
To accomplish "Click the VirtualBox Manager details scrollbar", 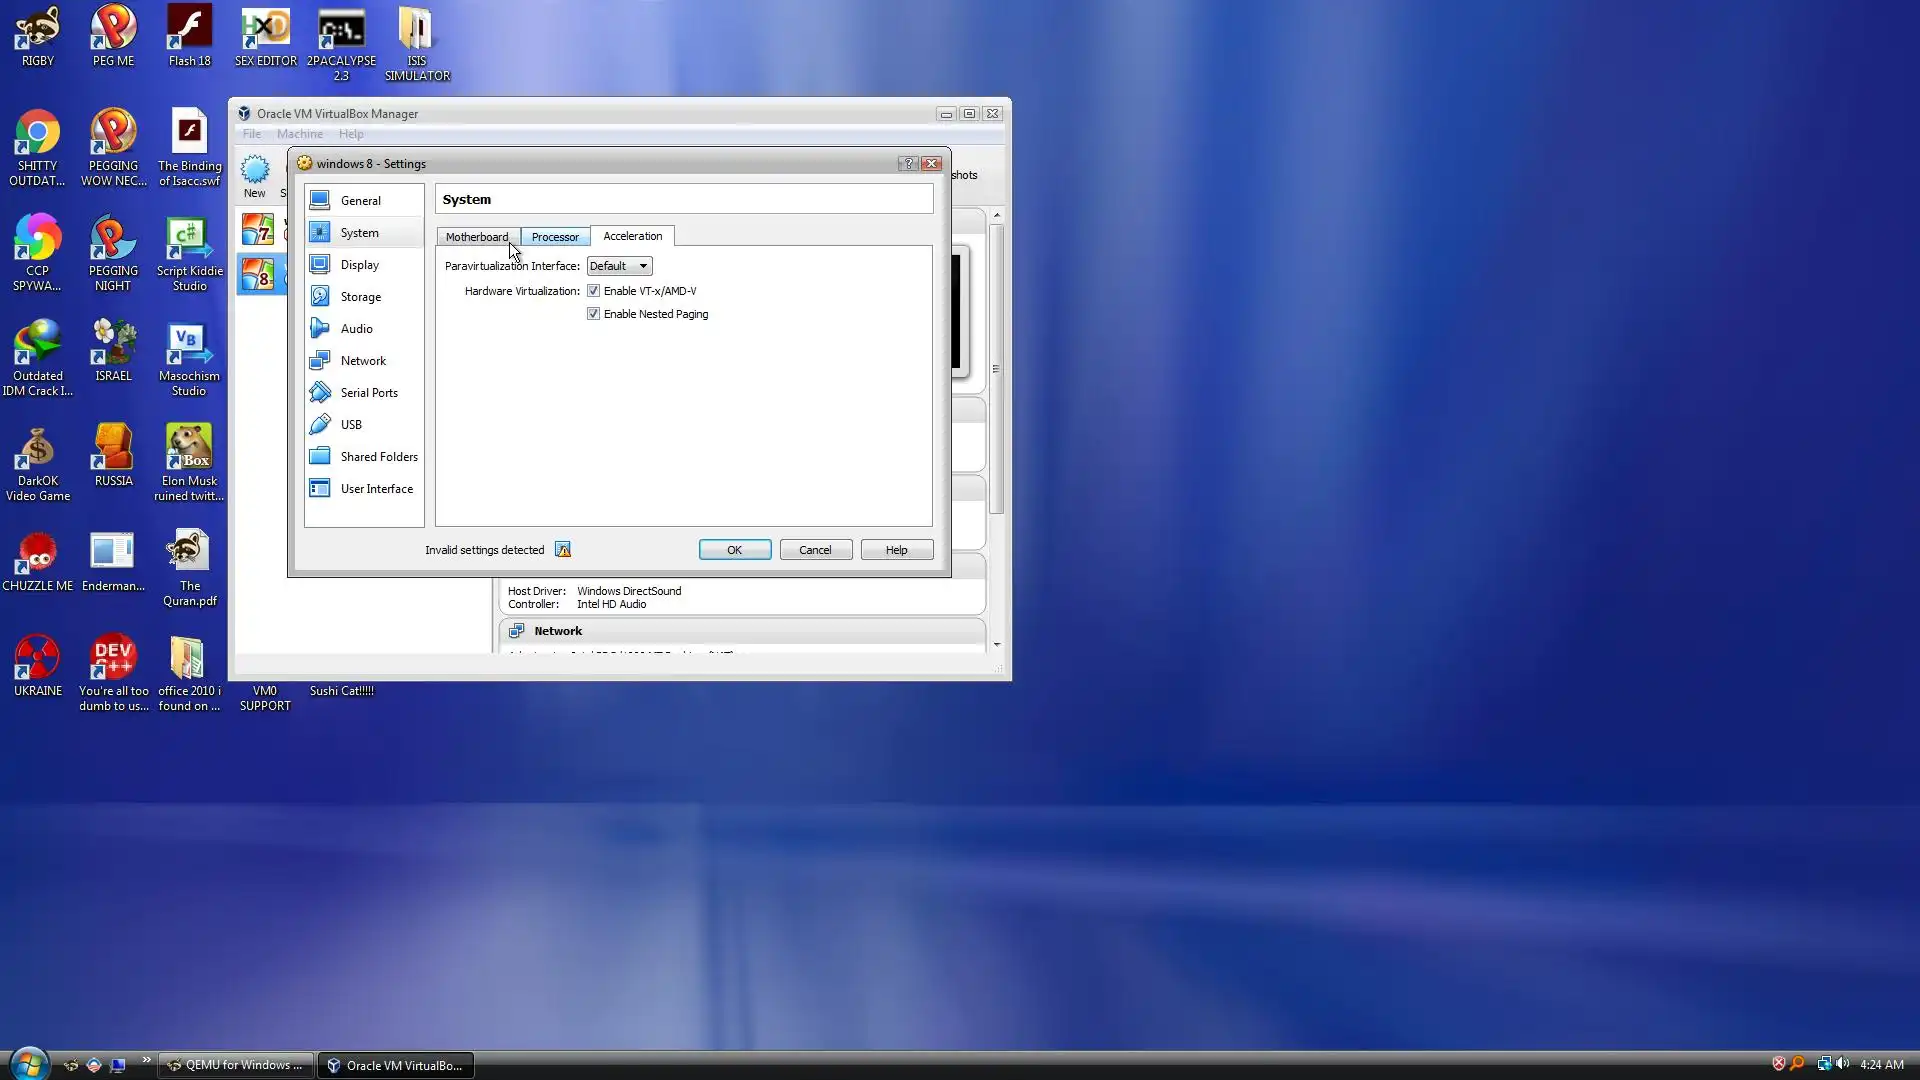I will (996, 370).
